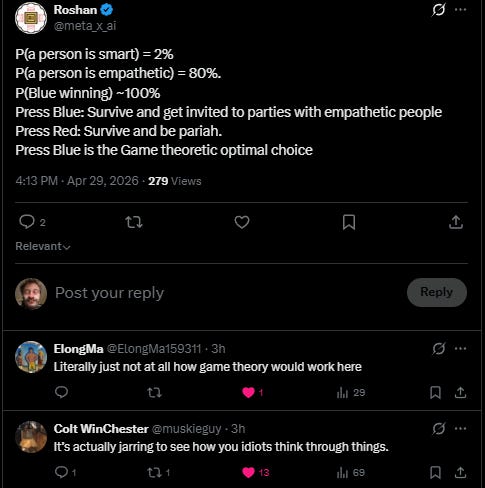Repost Colt WinChester's reply

coord(159,472)
